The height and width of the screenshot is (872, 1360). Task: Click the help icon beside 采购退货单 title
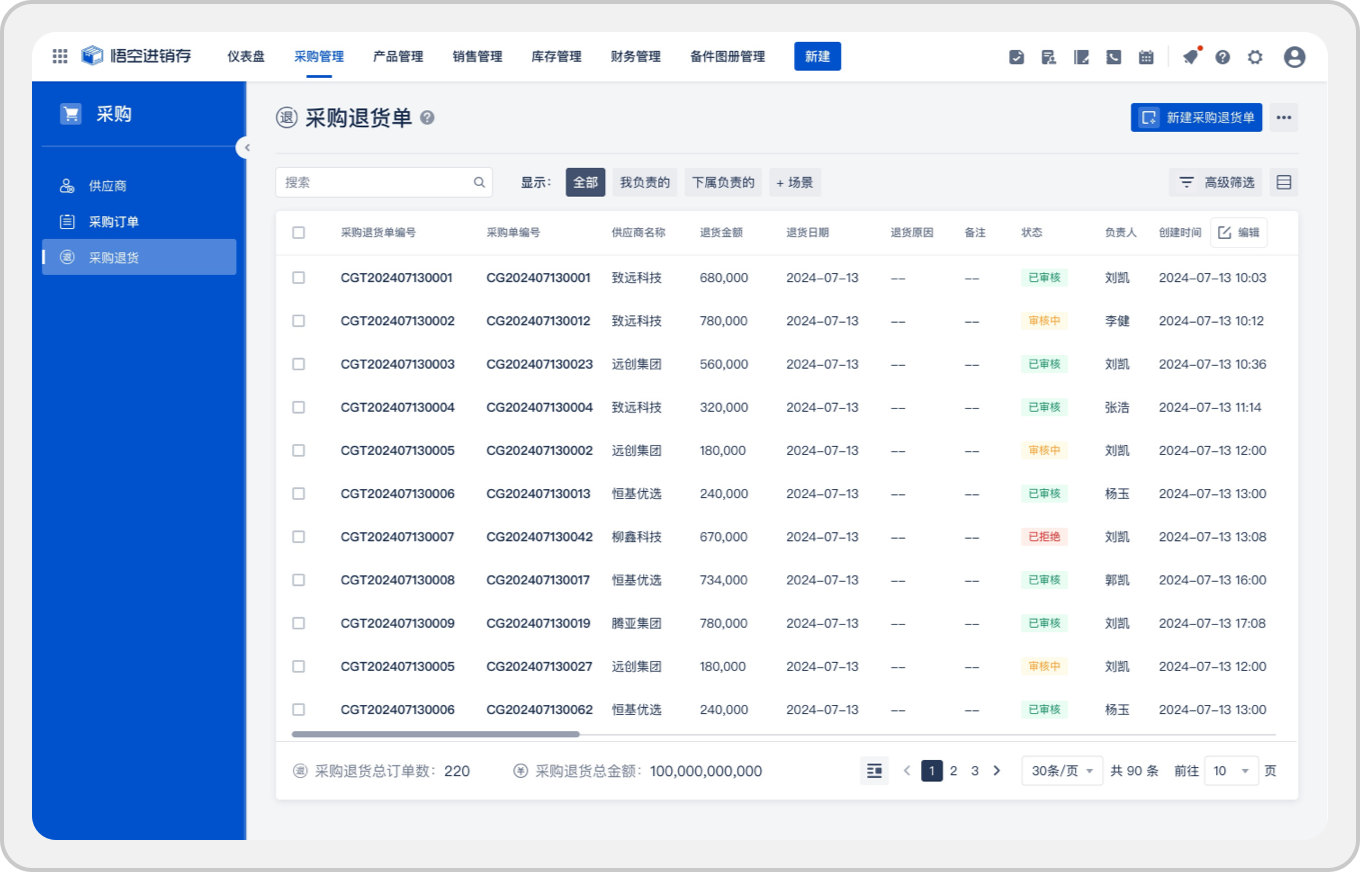tap(427, 118)
